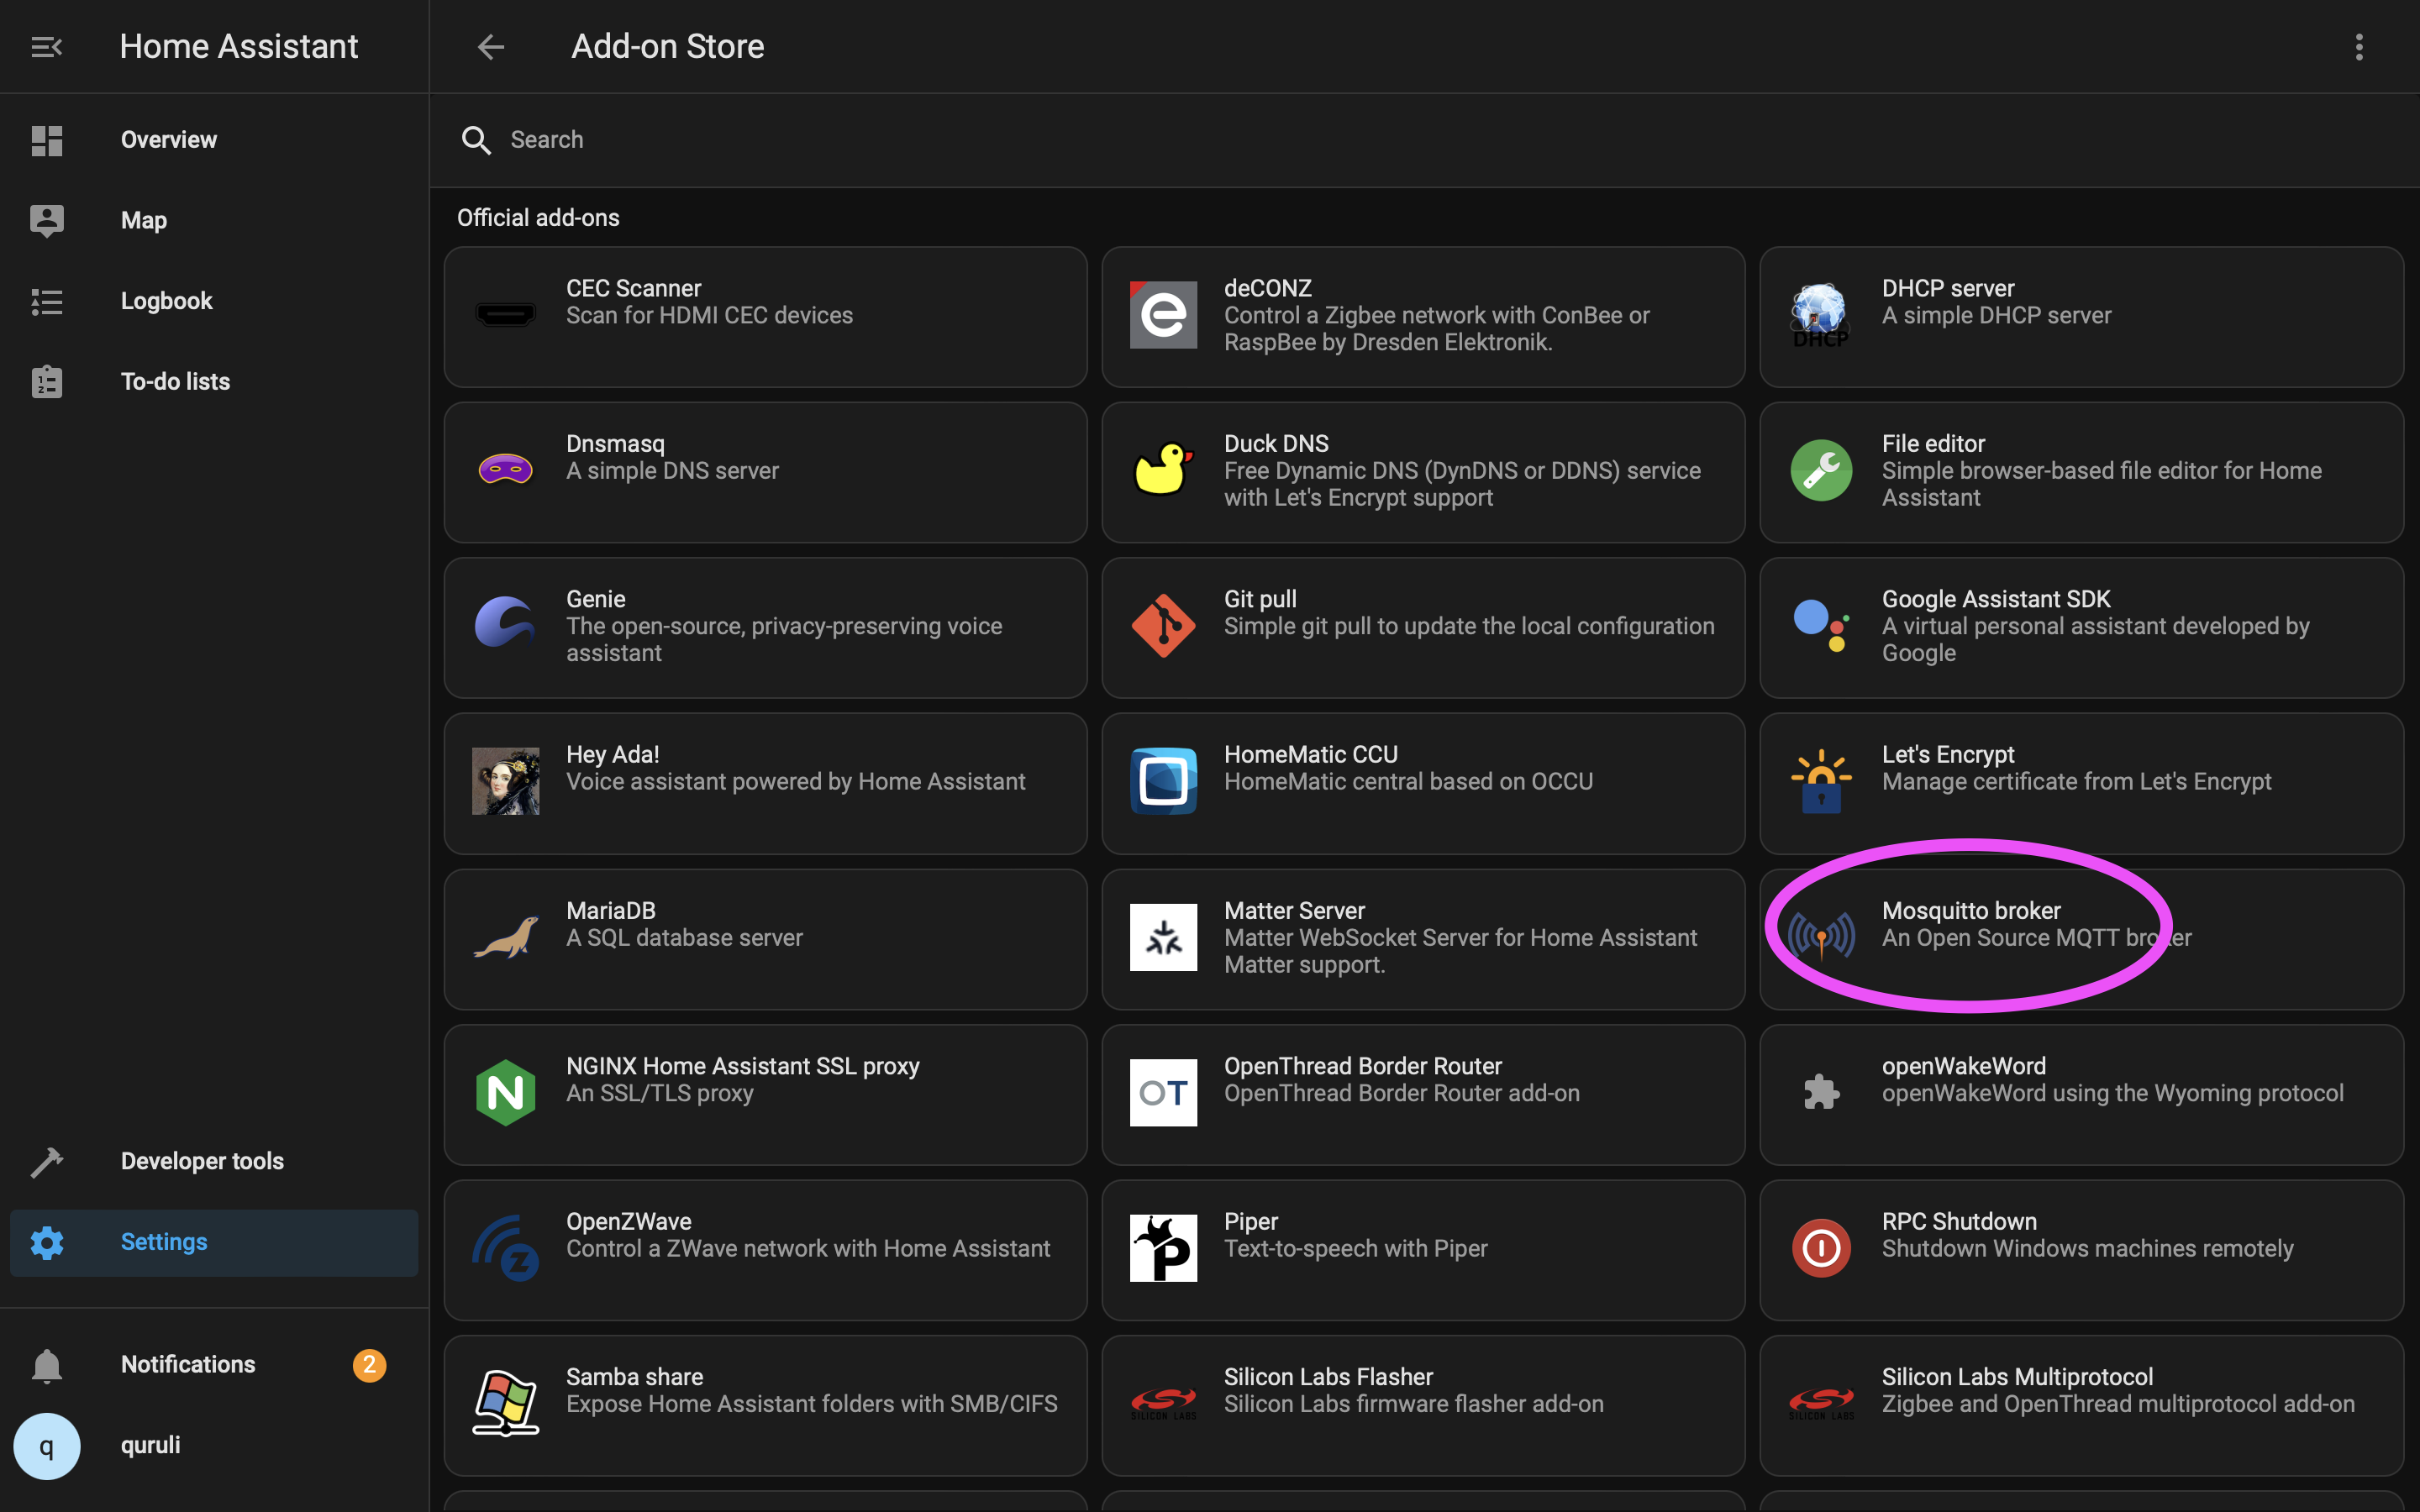Open Developer tools in the sidebar
Viewport: 2420px width, 1512px height.
click(214, 1161)
